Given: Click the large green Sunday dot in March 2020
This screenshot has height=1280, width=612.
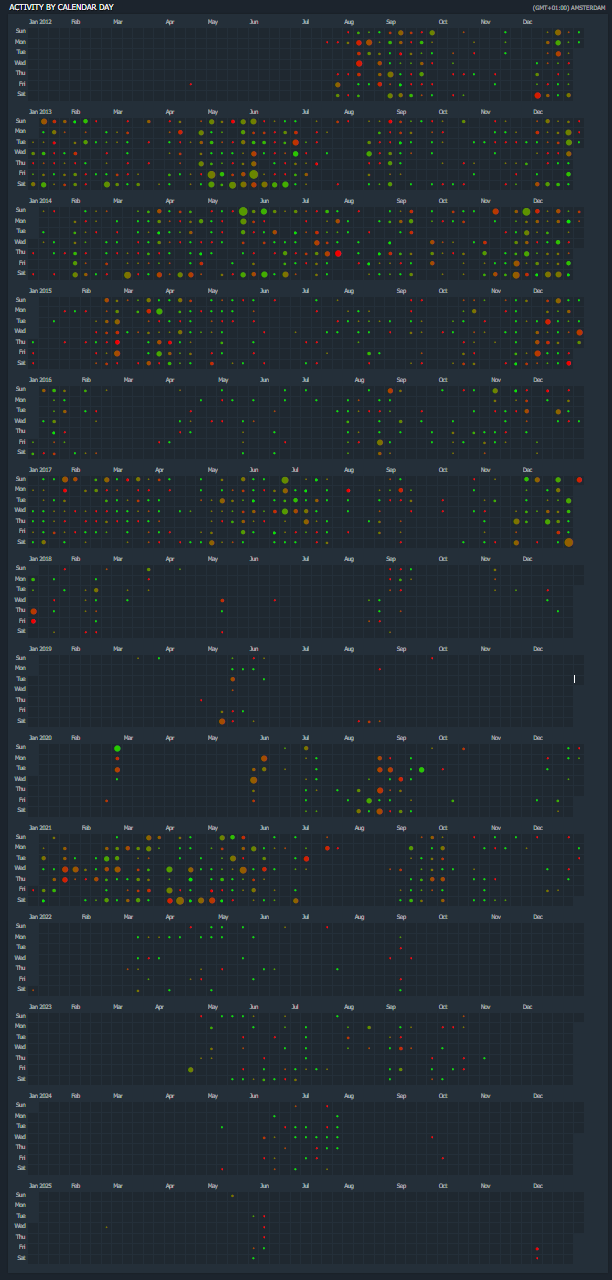Looking at the screenshot, I should pos(117,748).
